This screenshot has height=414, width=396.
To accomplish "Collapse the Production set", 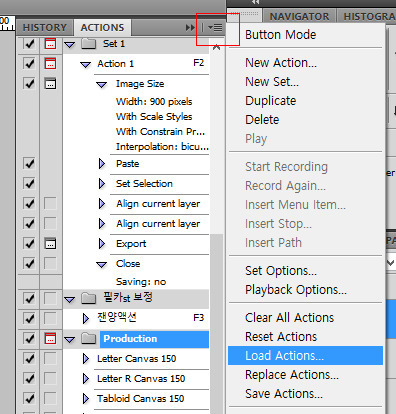I will point(70,340).
